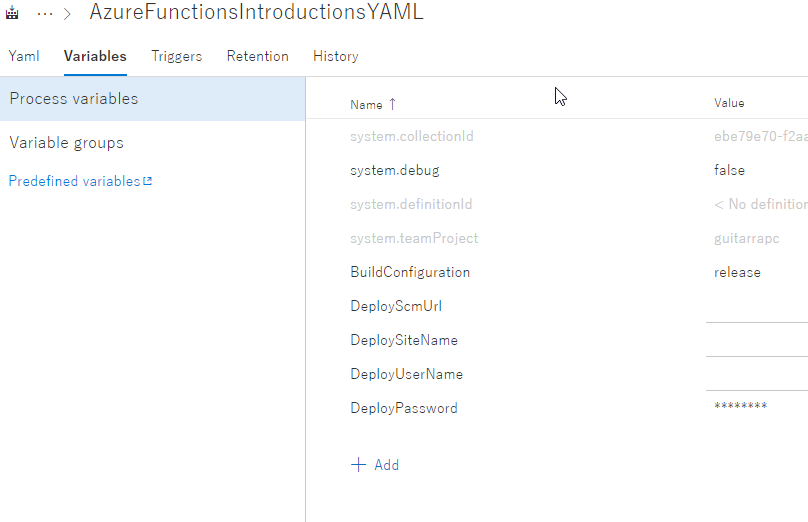Edit the DeployScmUrl value field
The height and width of the screenshot is (522, 808).
756,307
